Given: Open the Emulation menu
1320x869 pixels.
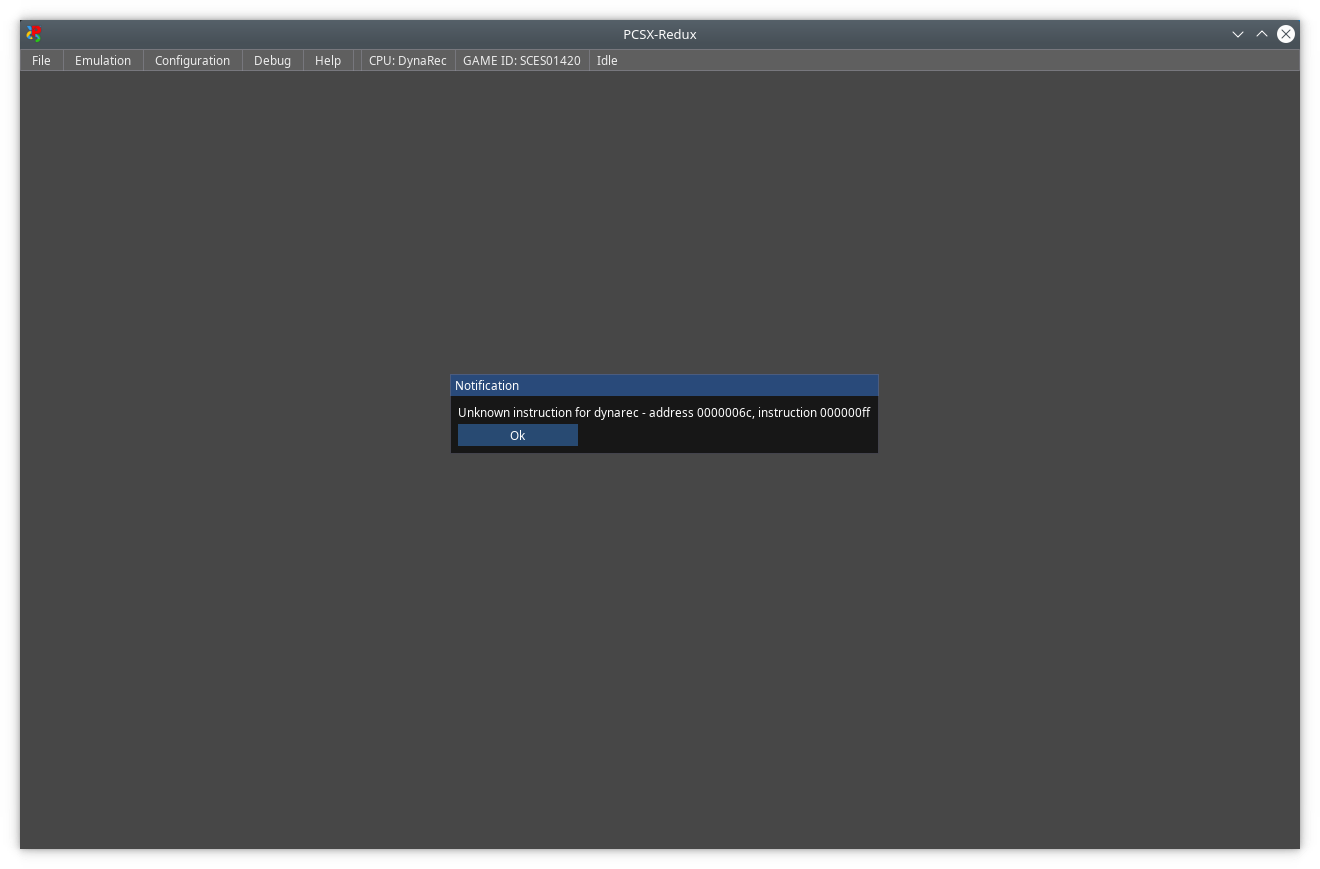Looking at the screenshot, I should [x=102, y=60].
